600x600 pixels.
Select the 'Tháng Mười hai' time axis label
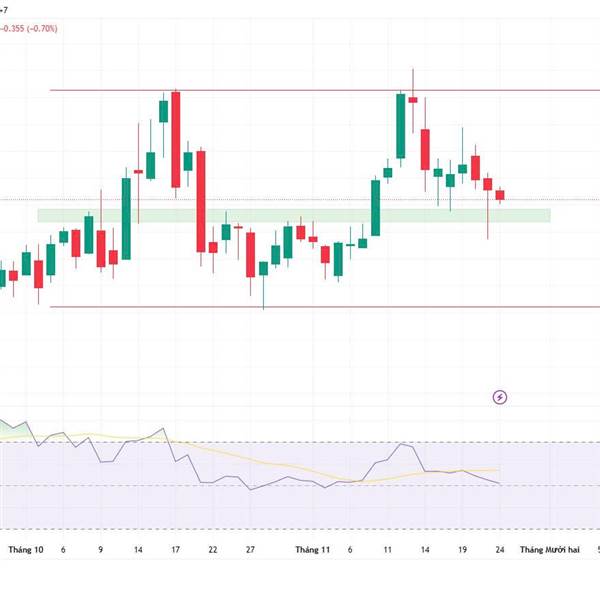549,550
